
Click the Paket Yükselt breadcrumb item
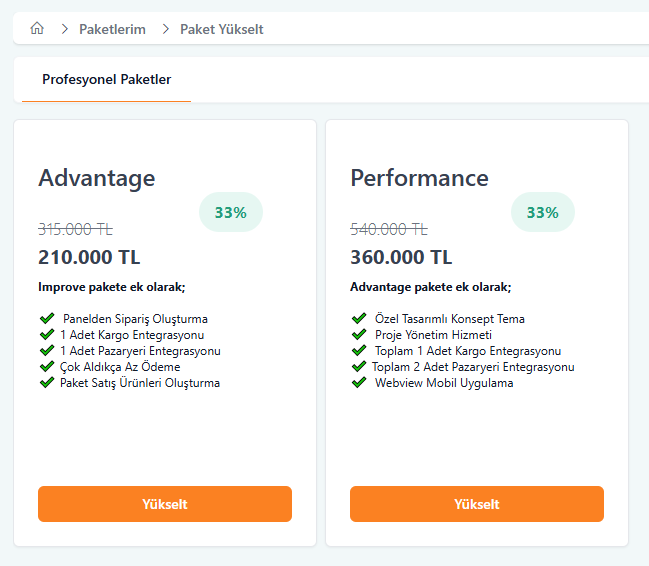point(221,29)
